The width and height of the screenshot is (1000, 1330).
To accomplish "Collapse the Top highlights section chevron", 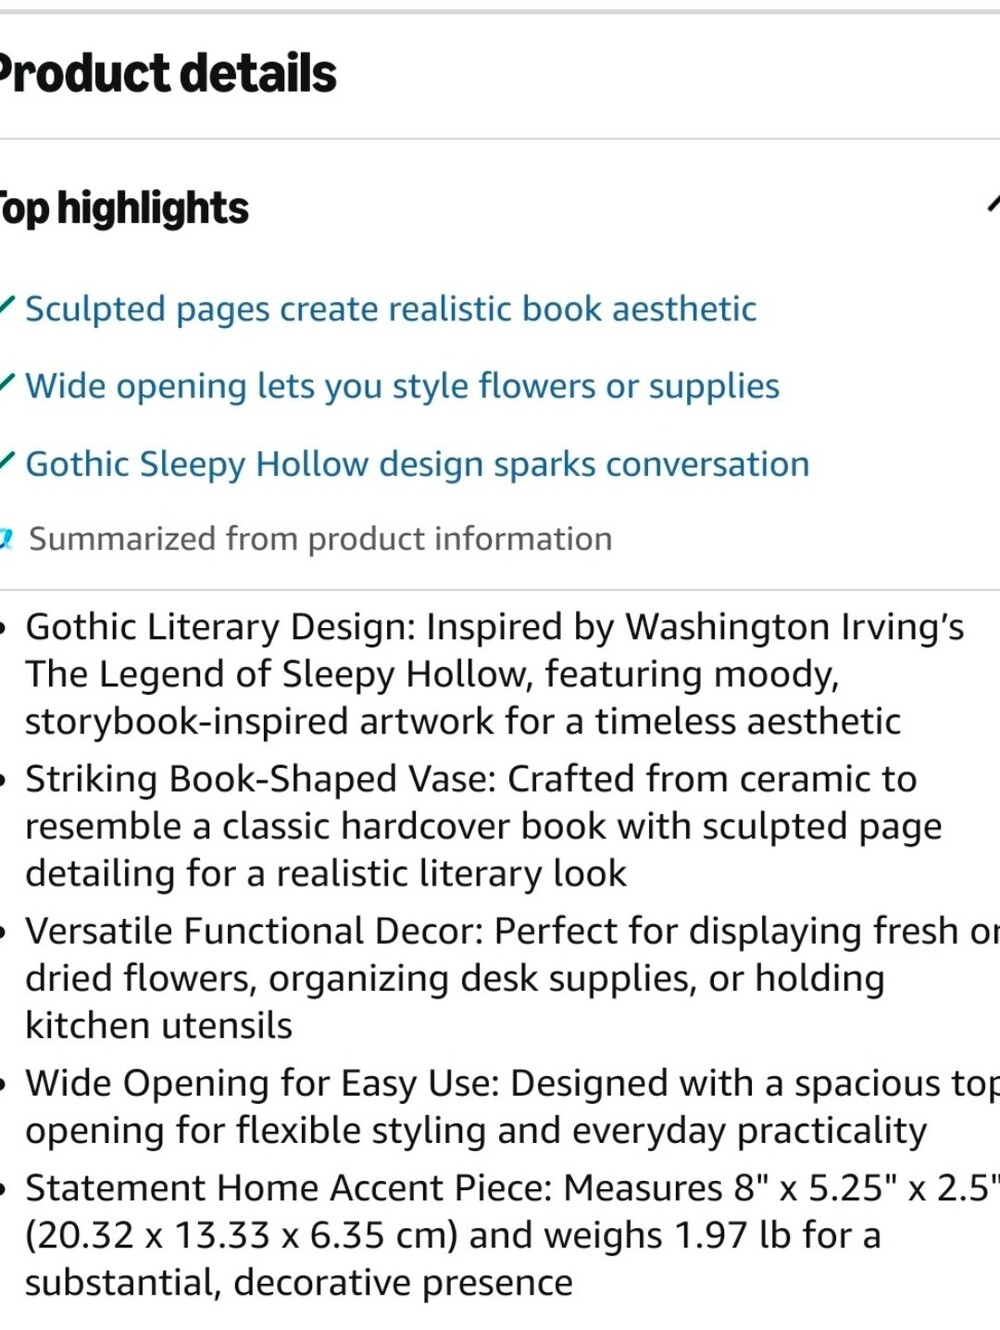I will pos(993,204).
